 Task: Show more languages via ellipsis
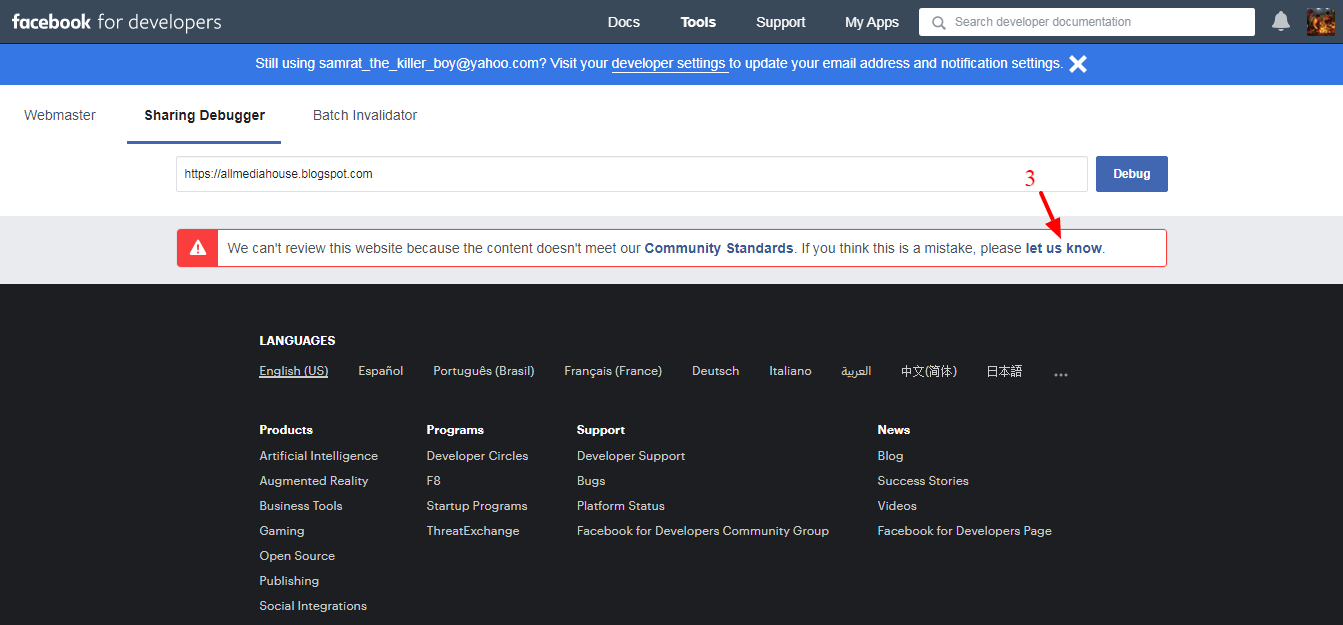coord(1061,373)
